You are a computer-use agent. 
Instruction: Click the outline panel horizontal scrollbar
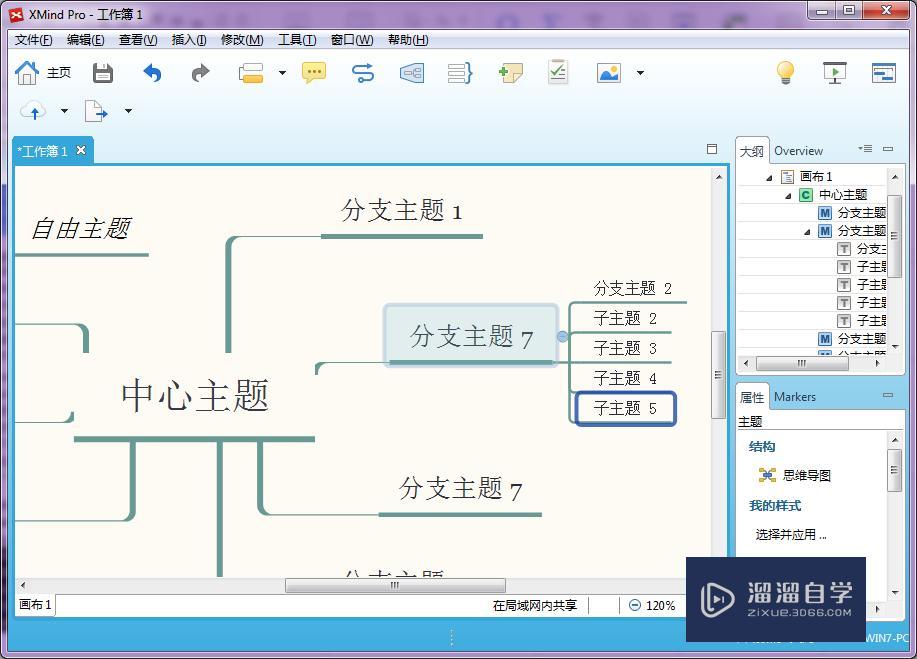[802, 363]
